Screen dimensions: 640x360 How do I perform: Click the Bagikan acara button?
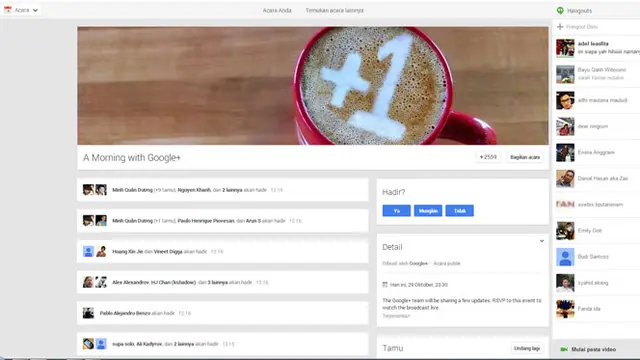(525, 157)
